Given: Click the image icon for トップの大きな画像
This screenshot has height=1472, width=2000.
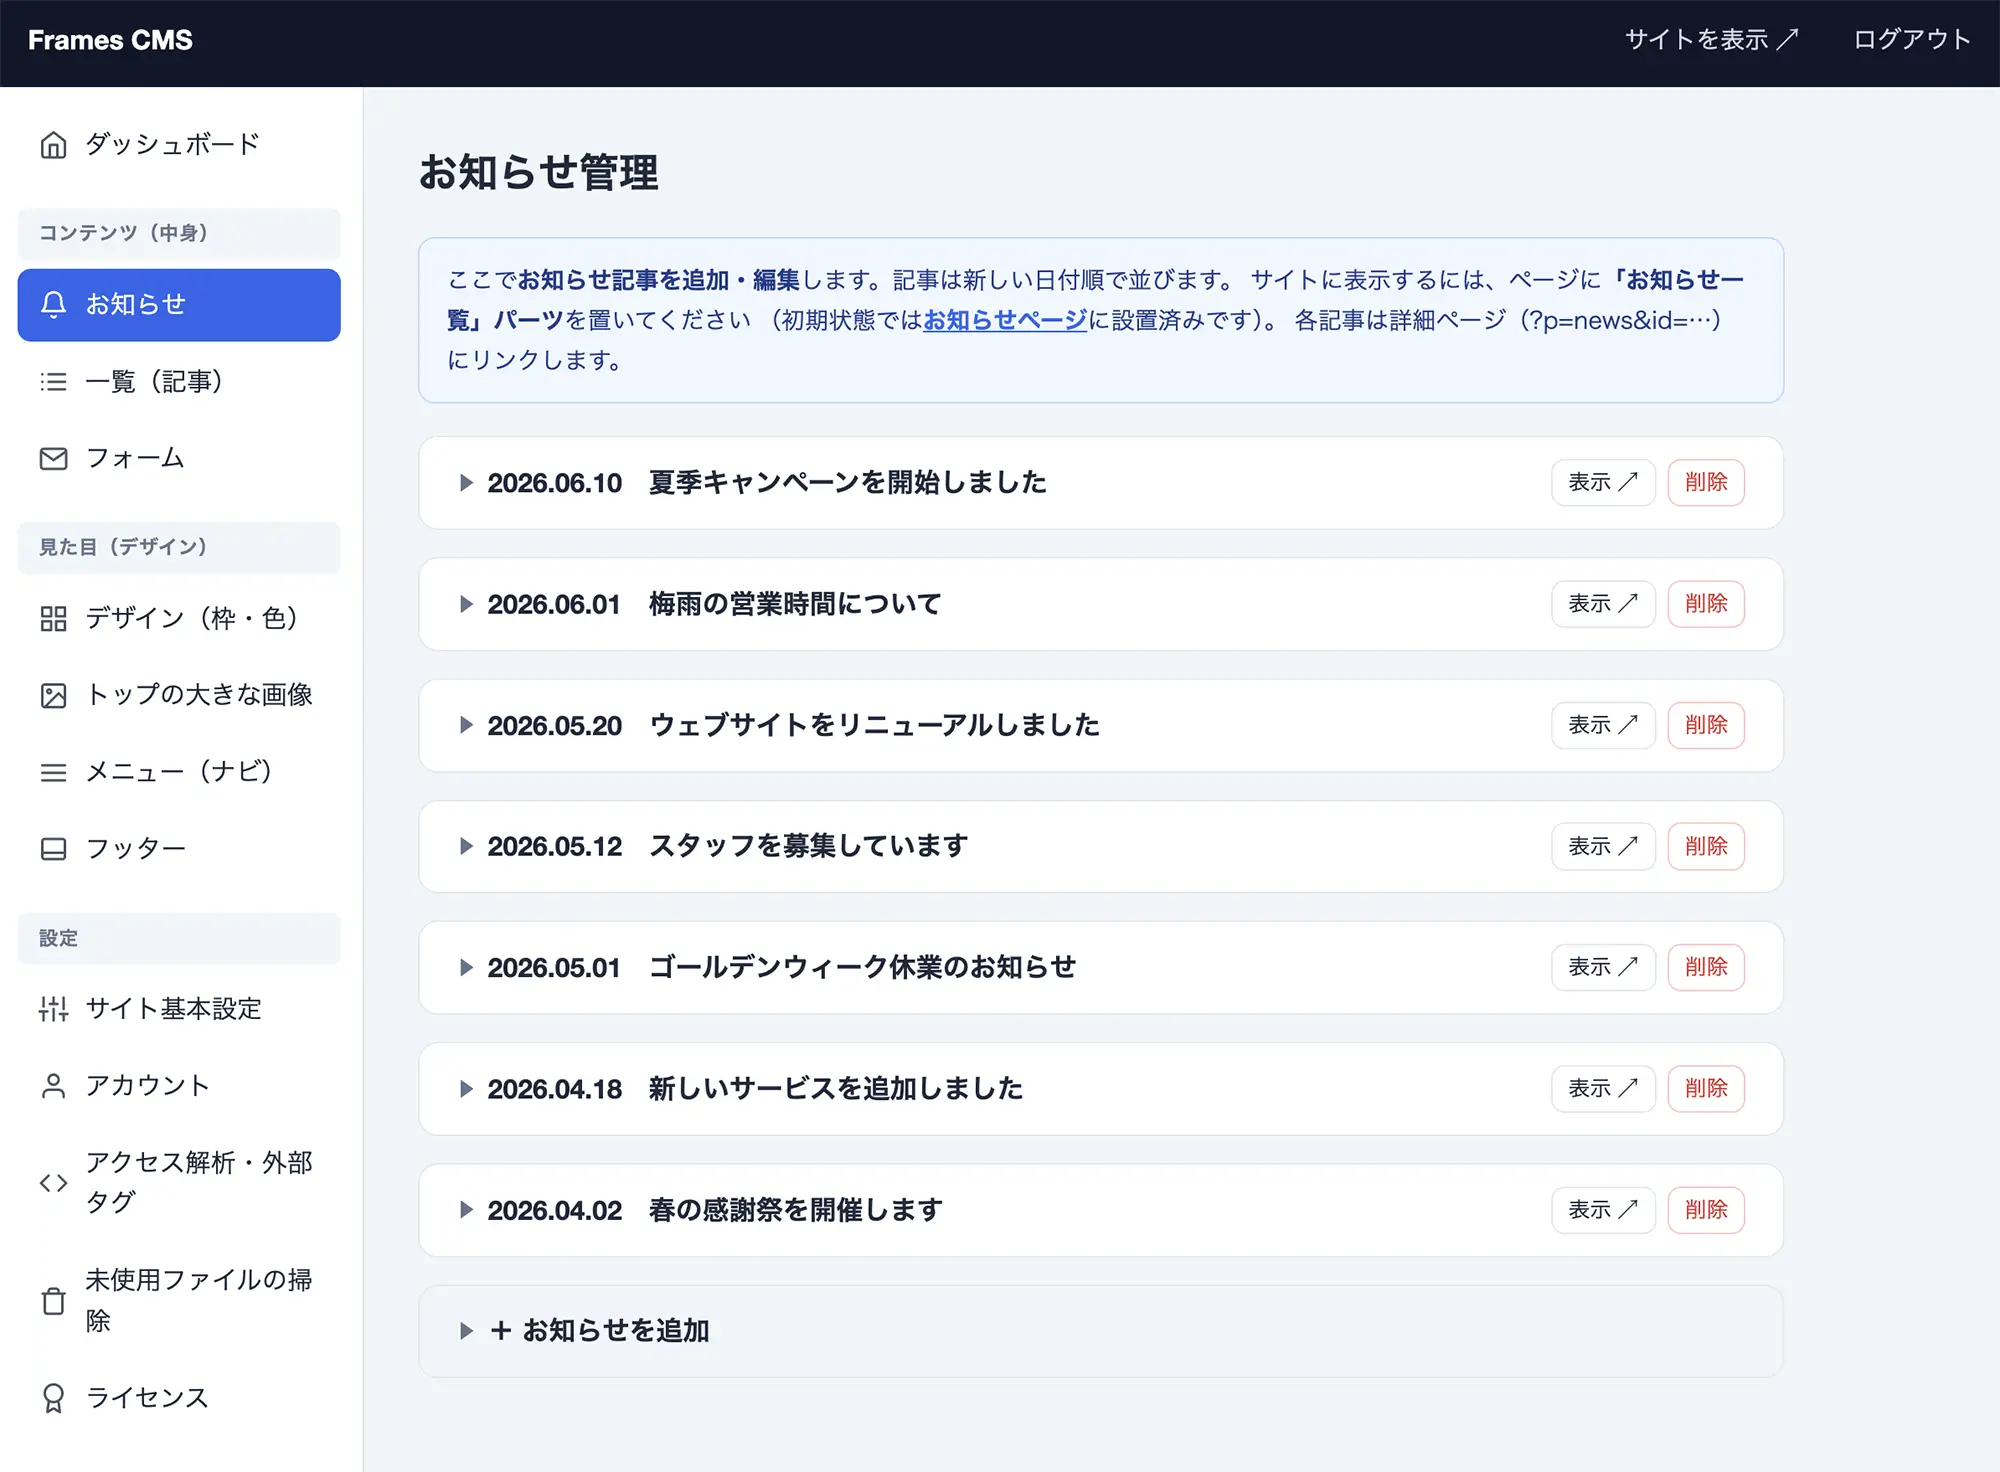Looking at the screenshot, I should pyautogui.click(x=53, y=696).
